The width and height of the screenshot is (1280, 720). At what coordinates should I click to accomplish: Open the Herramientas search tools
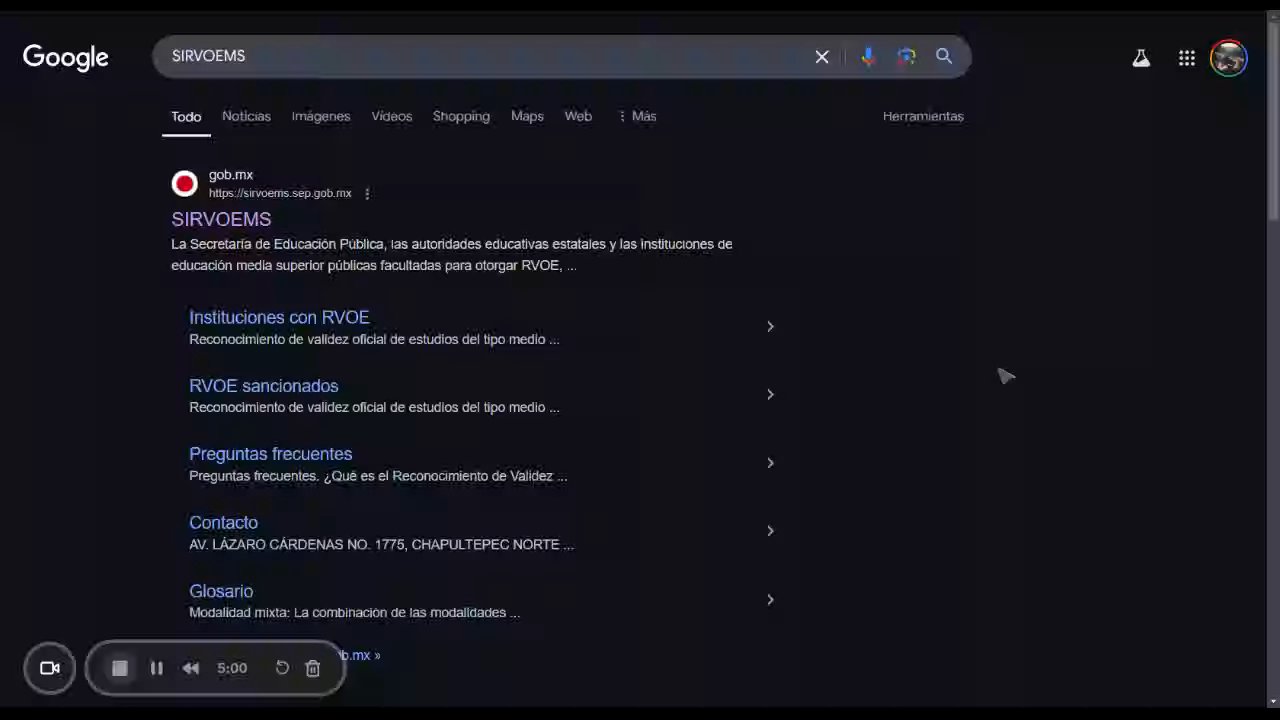click(923, 116)
